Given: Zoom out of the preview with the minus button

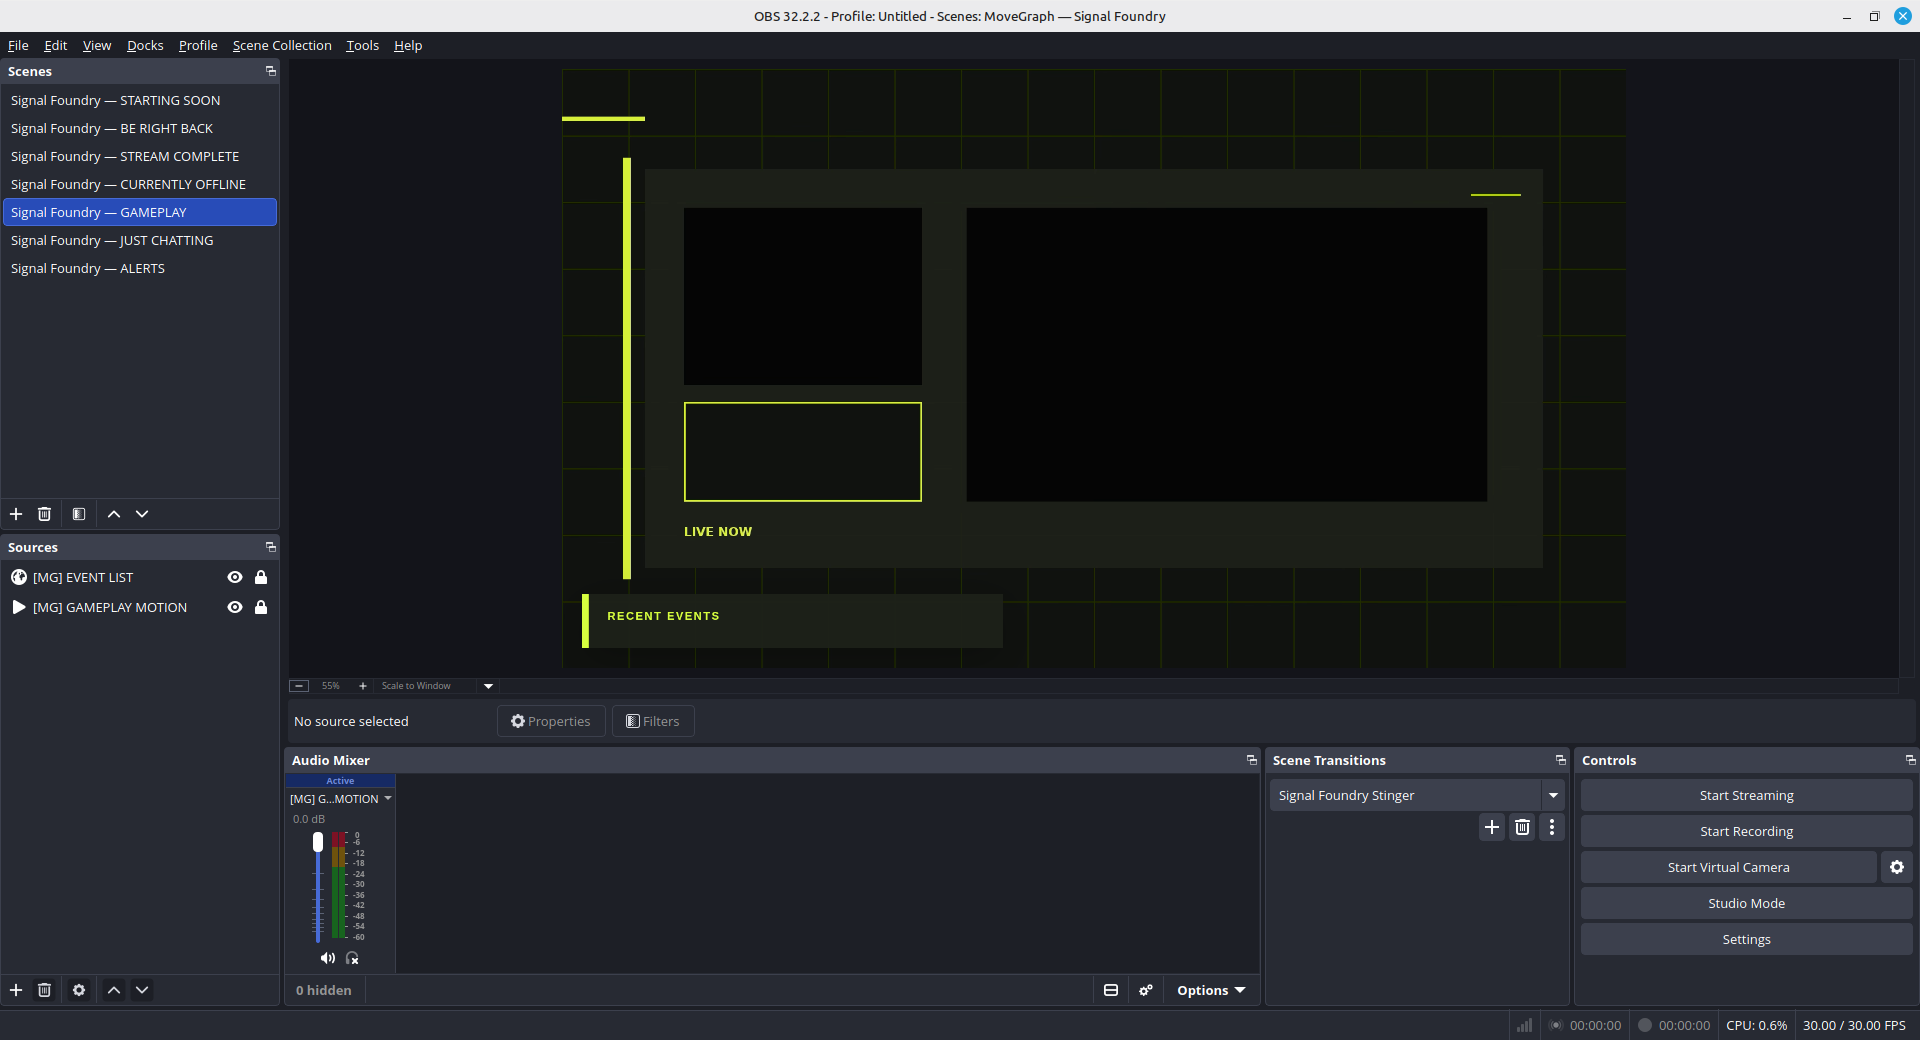Looking at the screenshot, I should pos(299,686).
